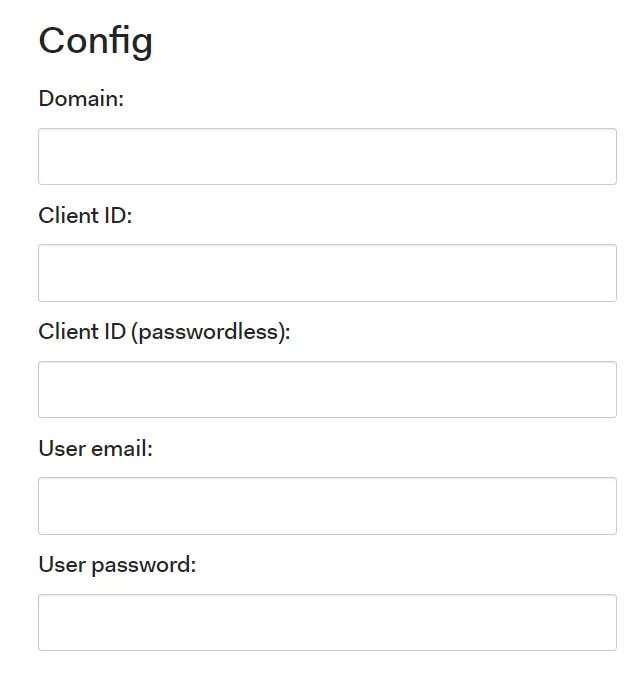The width and height of the screenshot is (632, 677).
Task: Click the "User email:" label
Action: pos(96,448)
